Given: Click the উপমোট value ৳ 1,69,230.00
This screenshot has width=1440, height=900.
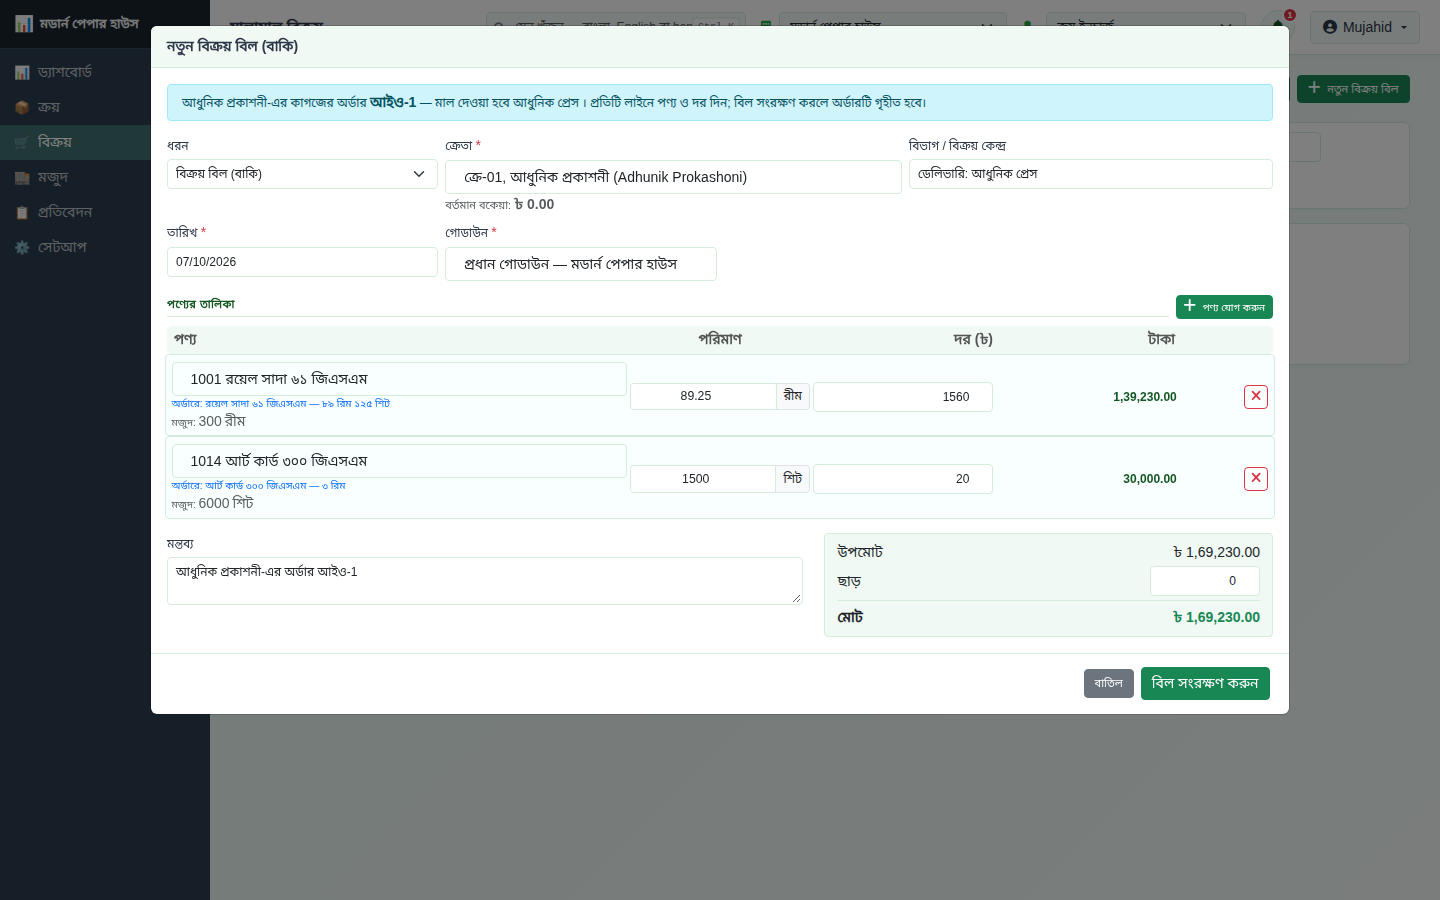Looking at the screenshot, I should click(1216, 552).
